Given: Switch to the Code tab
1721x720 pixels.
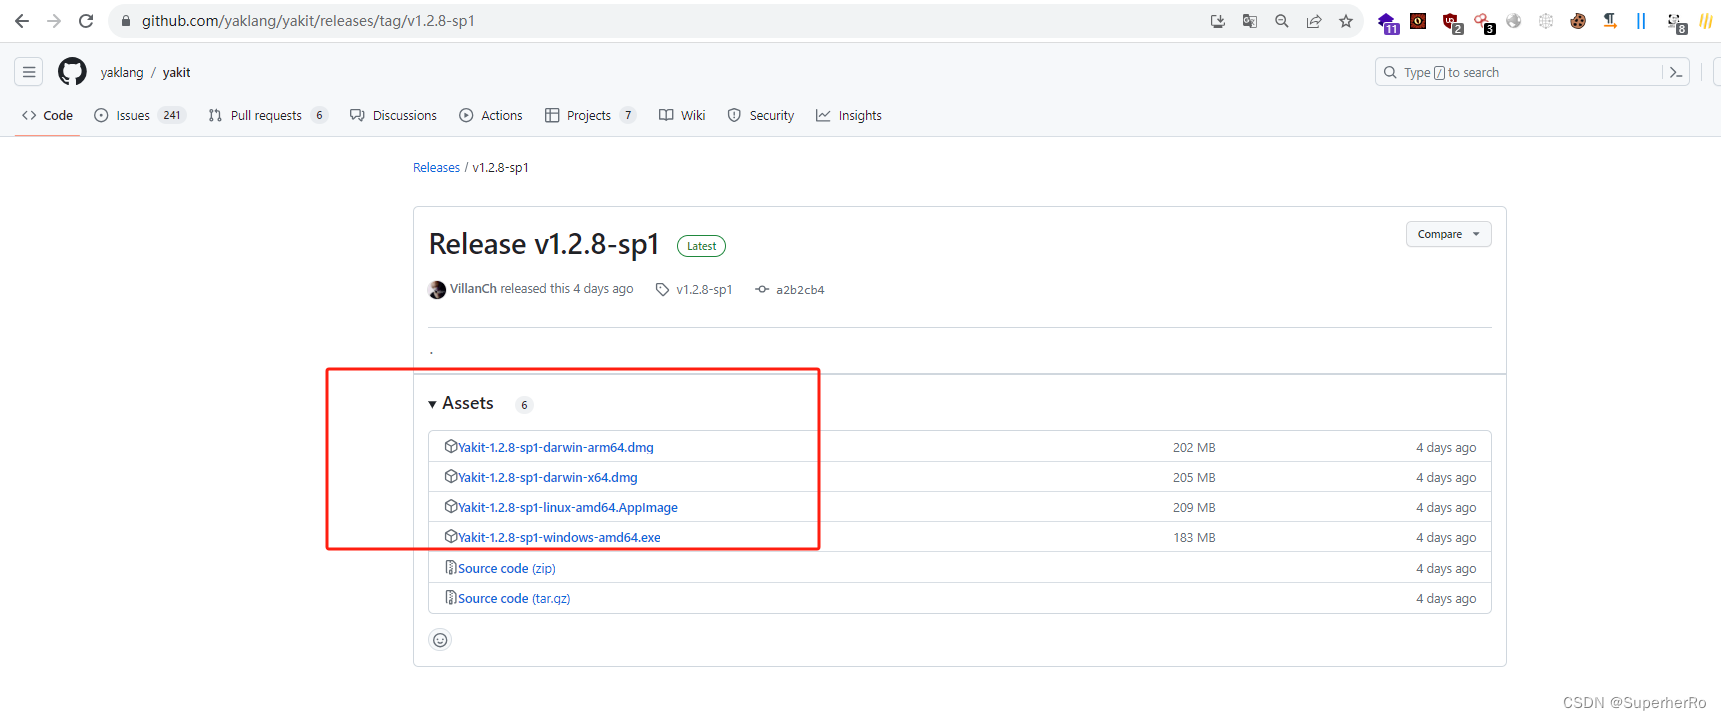Looking at the screenshot, I should coord(47,116).
